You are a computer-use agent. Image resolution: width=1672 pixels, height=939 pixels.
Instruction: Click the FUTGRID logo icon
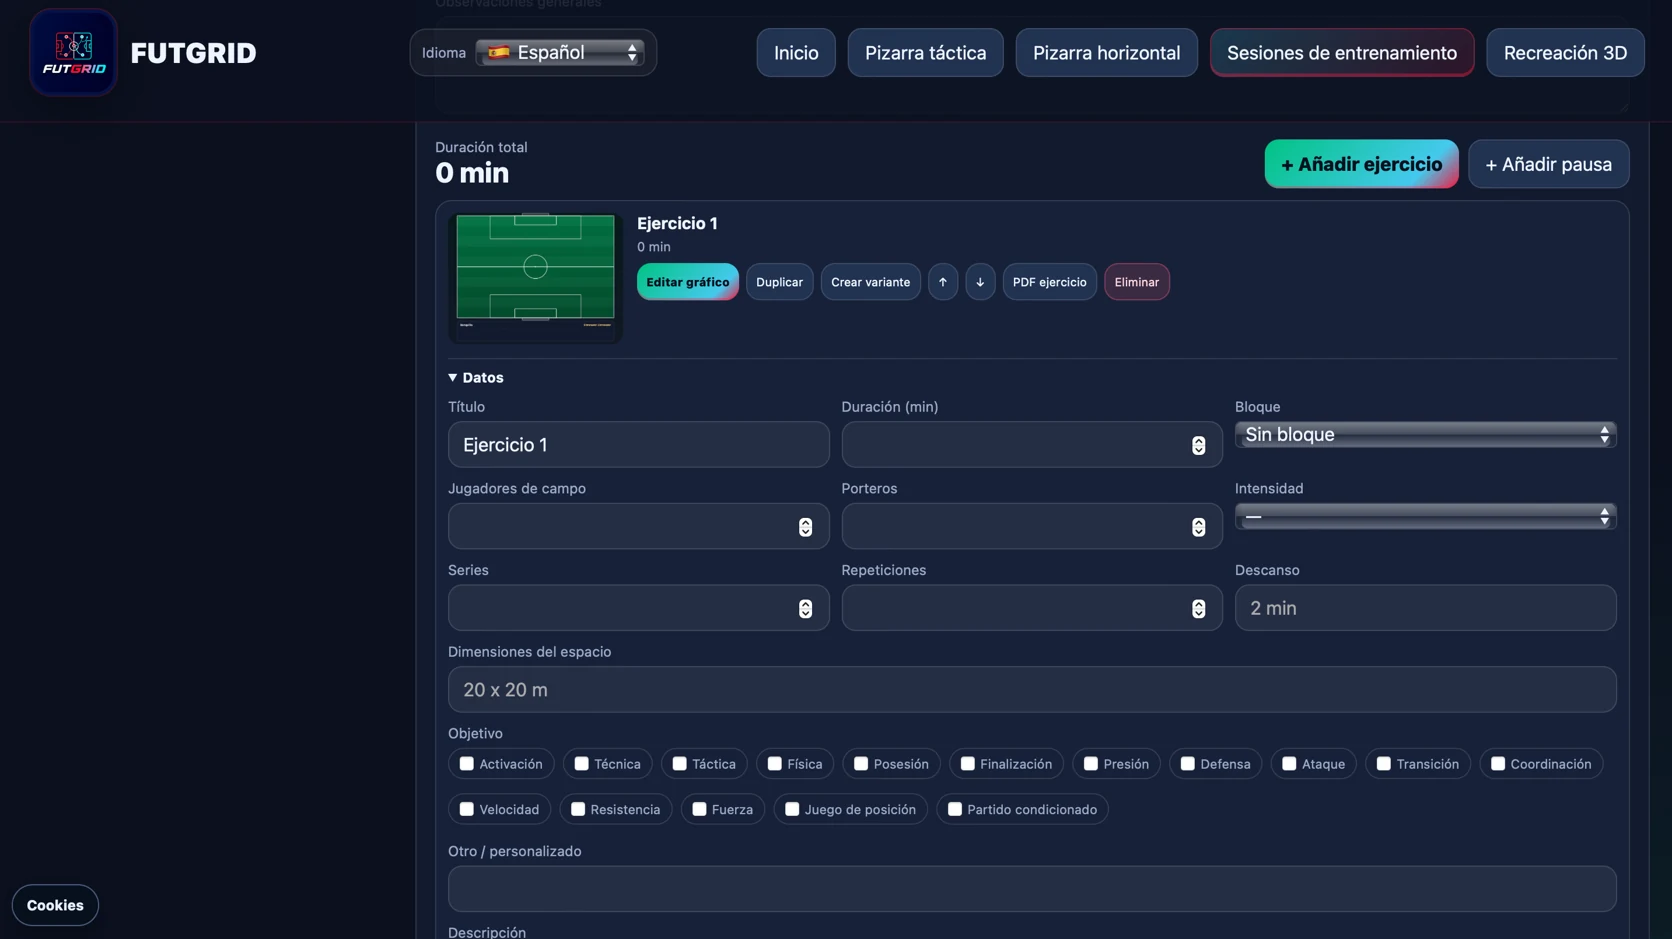[x=73, y=52]
